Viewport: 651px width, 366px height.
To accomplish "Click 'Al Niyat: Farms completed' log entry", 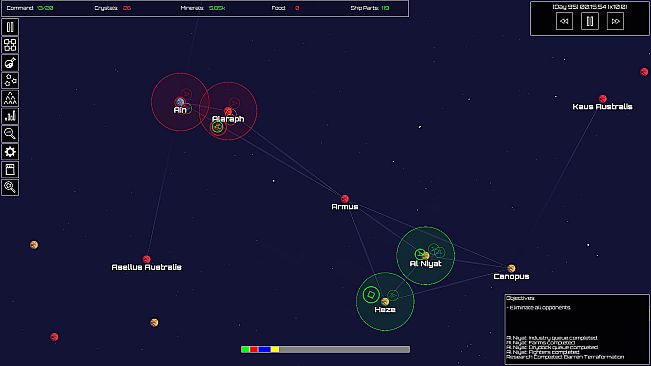I will click(x=541, y=342).
